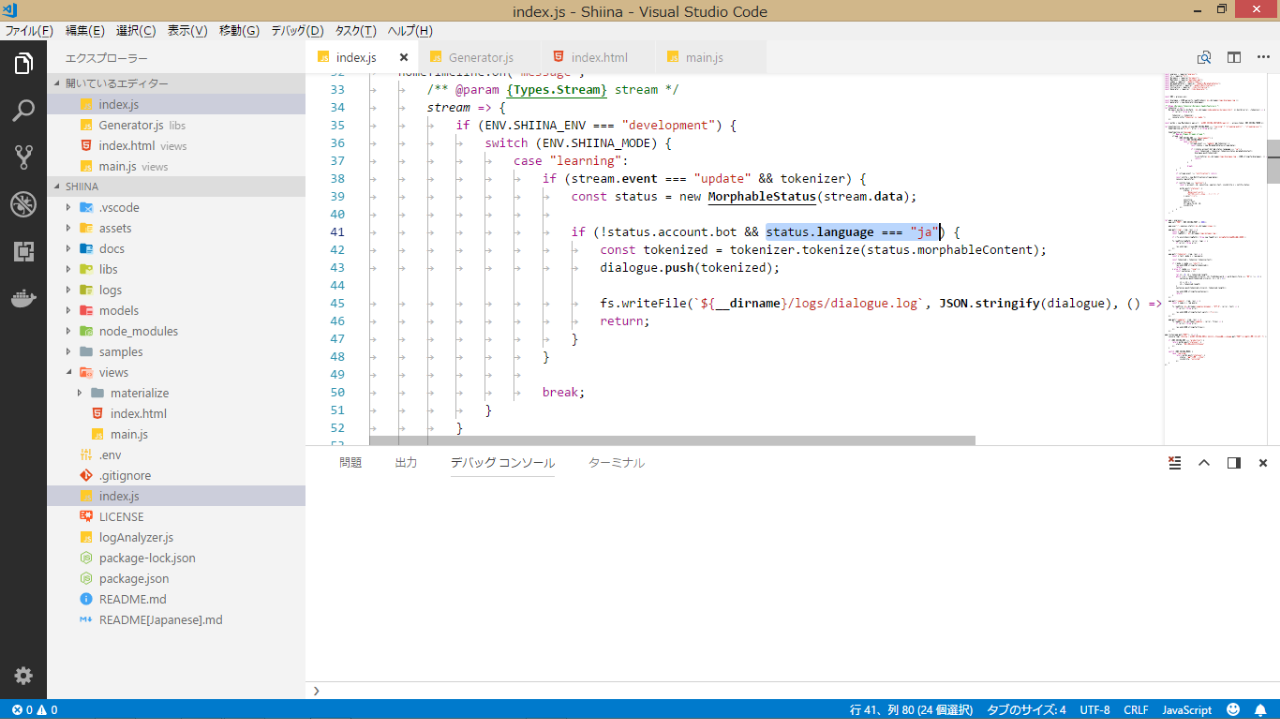Show errors and warnings in status bar
This screenshot has height=719, width=1280.
pyautogui.click(x=34, y=710)
